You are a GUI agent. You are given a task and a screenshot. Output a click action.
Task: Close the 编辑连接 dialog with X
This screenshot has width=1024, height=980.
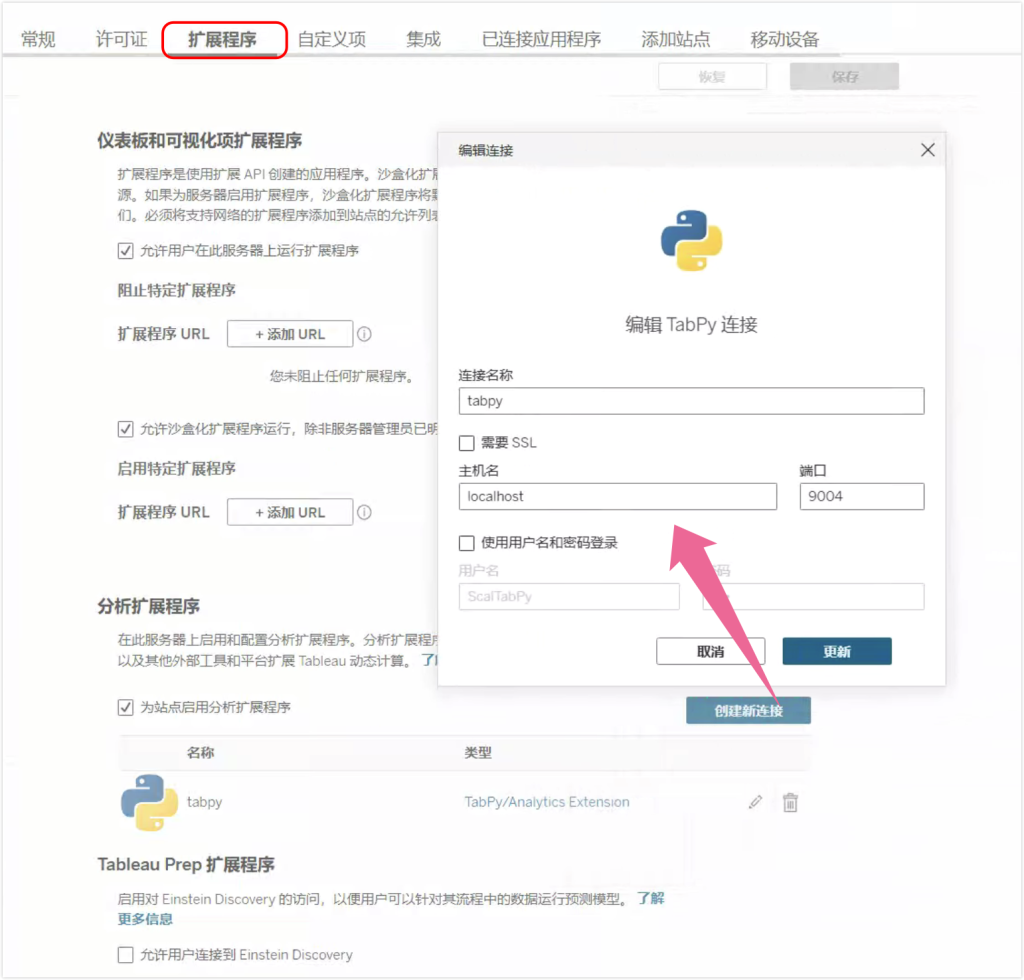coord(927,150)
